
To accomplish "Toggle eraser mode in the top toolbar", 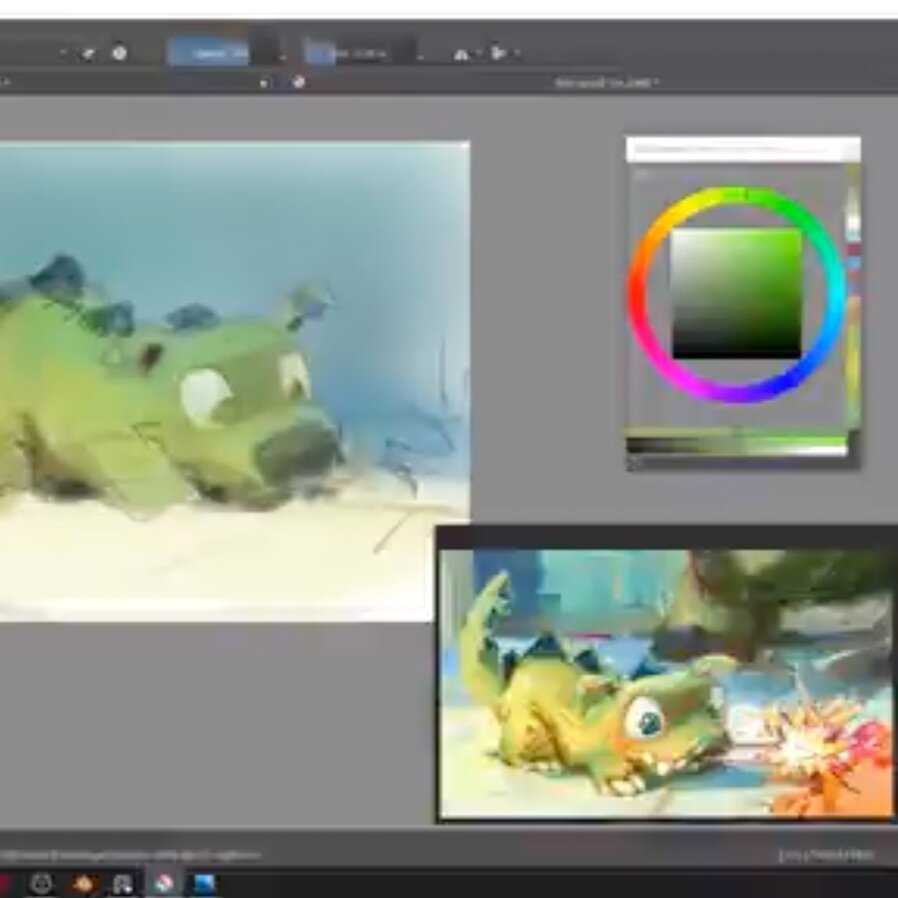I will point(88,53).
